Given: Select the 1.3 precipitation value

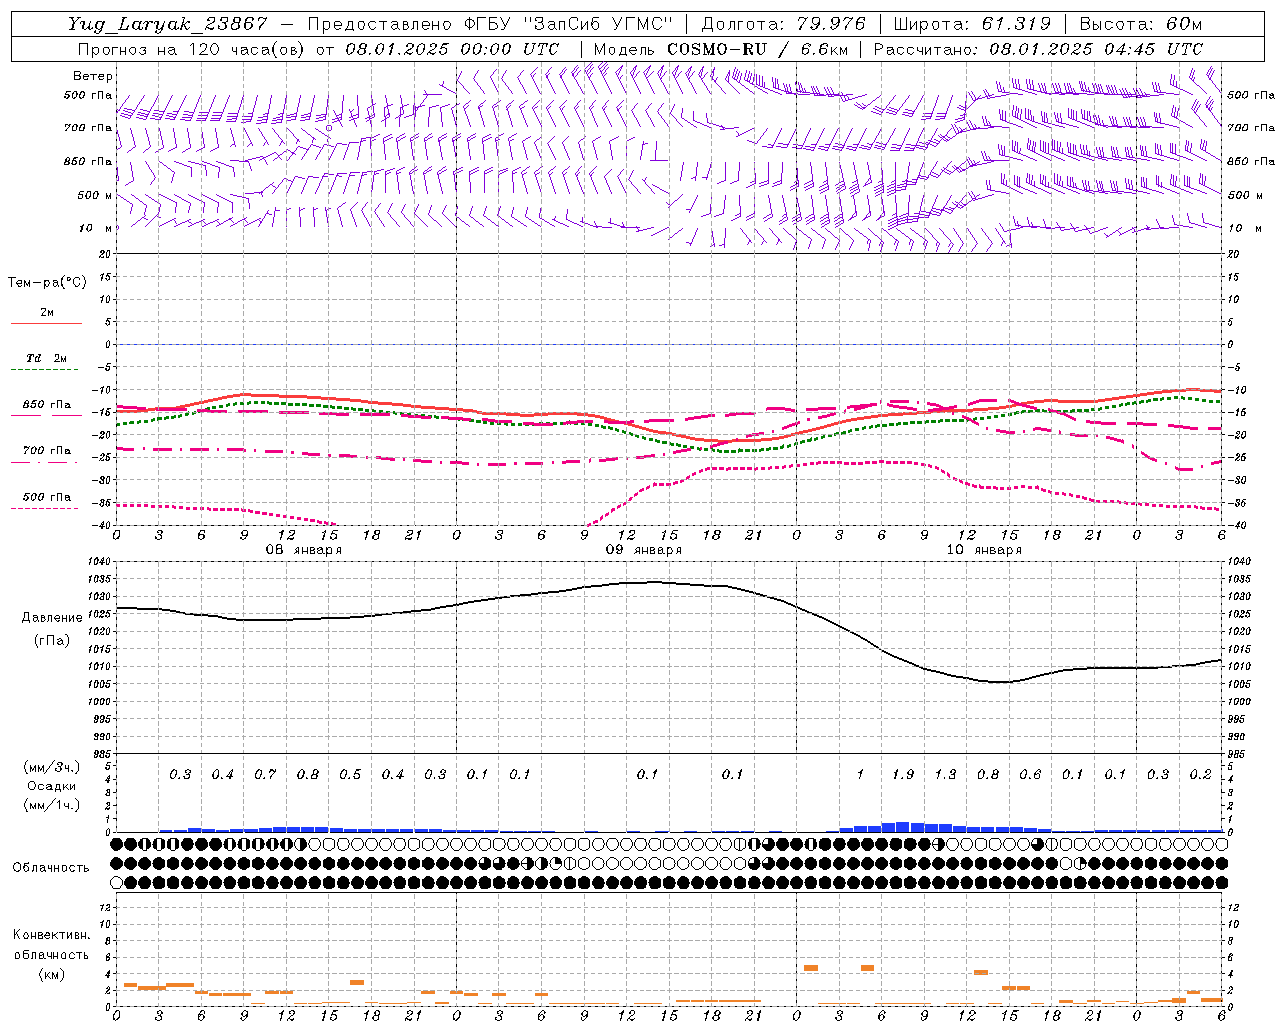Looking at the screenshot, I should pos(945,774).
